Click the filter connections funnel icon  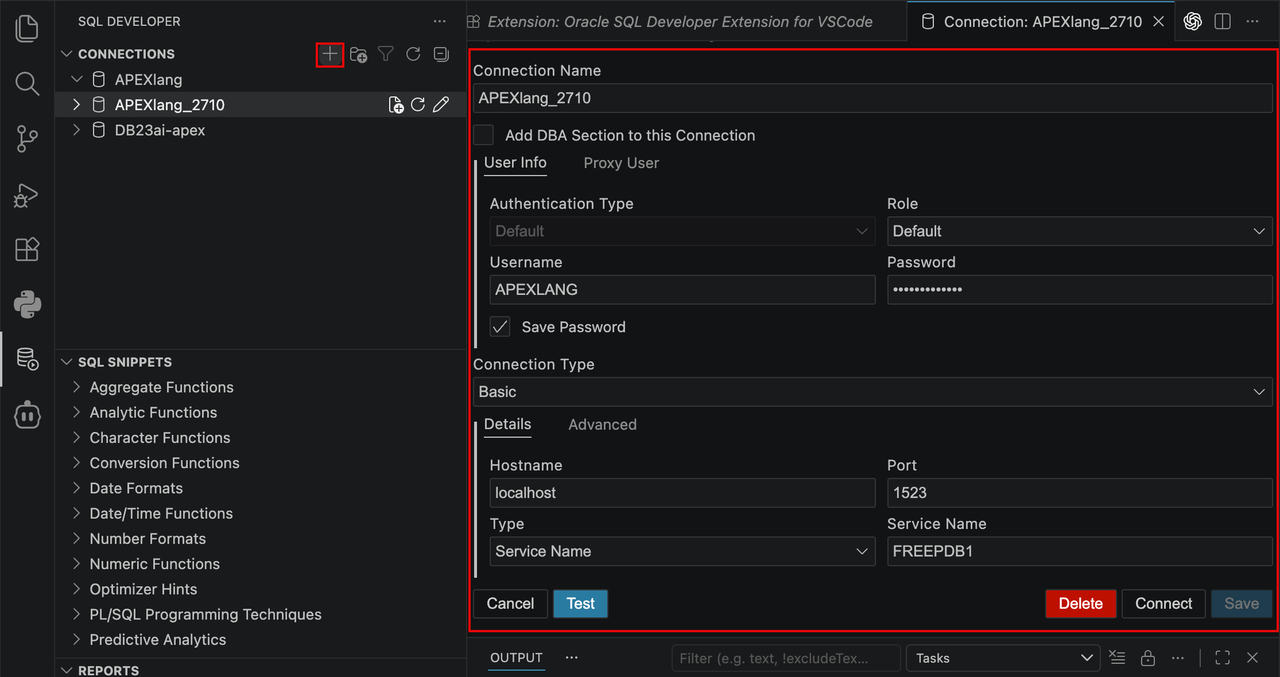(386, 54)
